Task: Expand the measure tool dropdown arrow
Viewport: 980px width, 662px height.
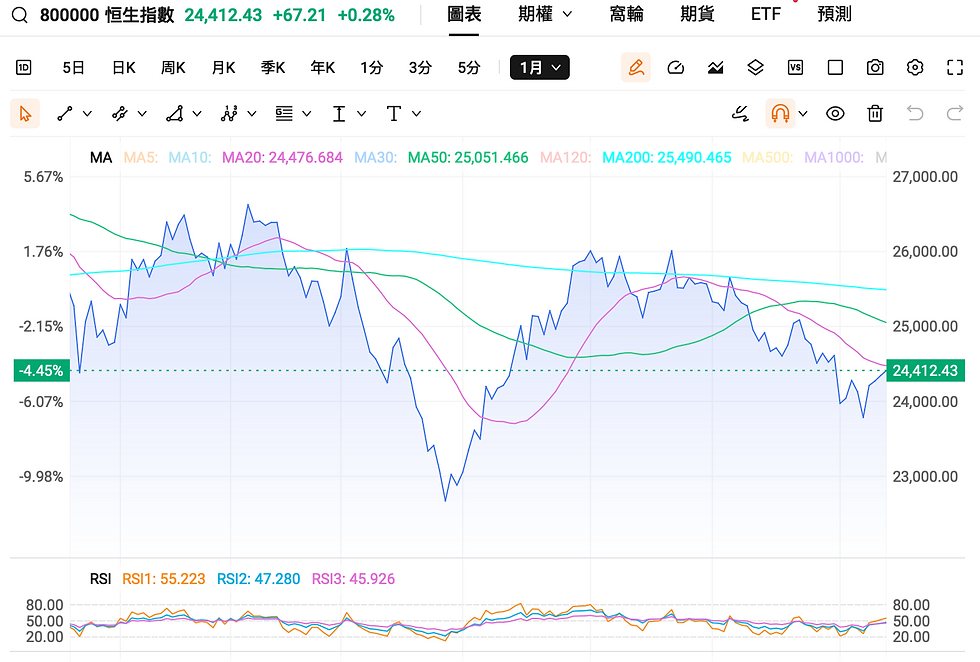Action: pyautogui.click(x=361, y=114)
